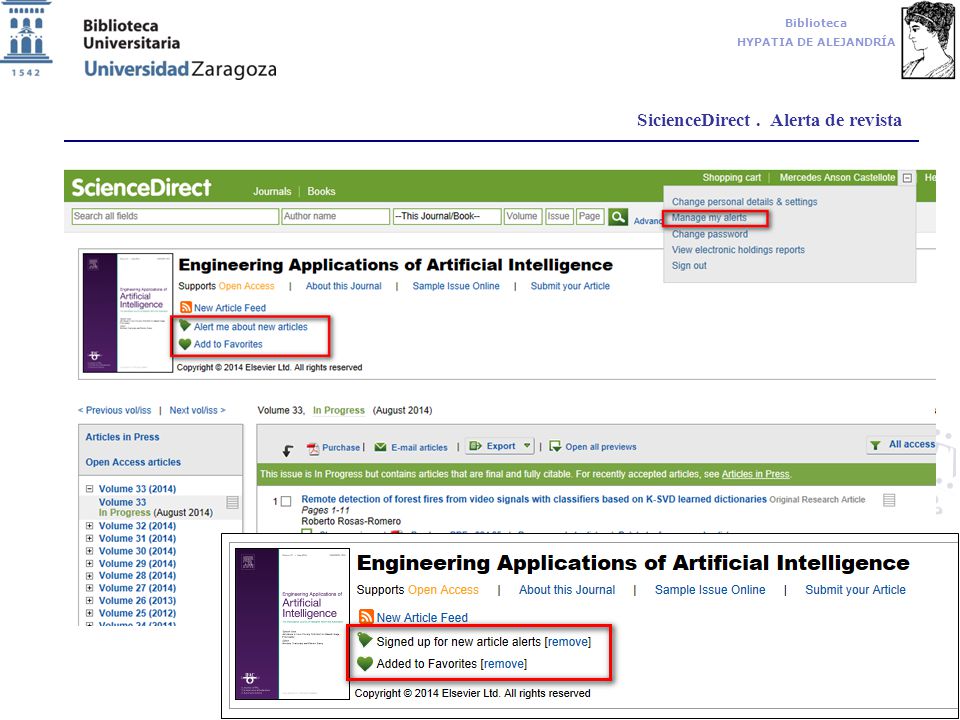This screenshot has width=960, height=720.
Task: Click remove beside Added to Favorites
Action: tap(504, 664)
